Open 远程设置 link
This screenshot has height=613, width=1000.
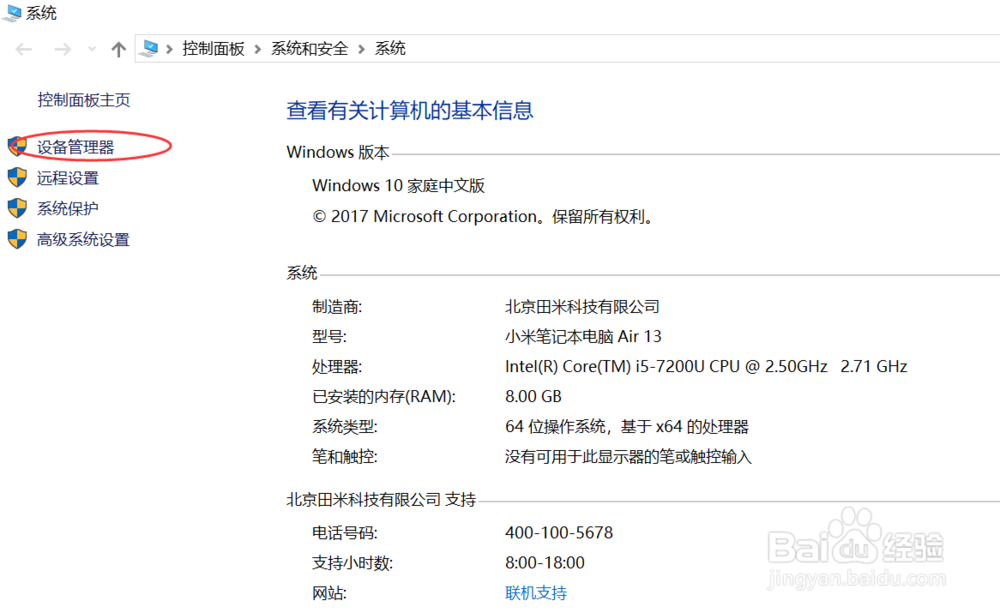click(x=68, y=178)
